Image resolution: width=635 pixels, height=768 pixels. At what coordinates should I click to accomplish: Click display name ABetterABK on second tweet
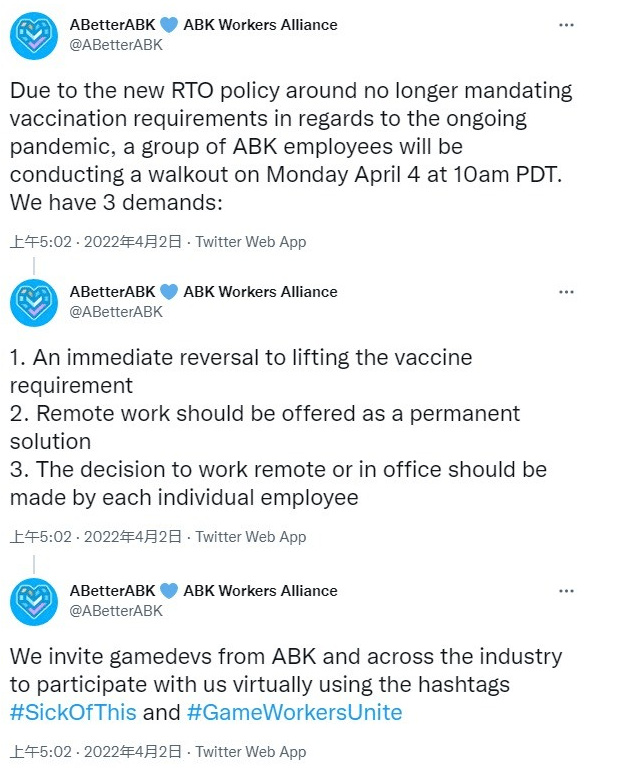[112, 292]
